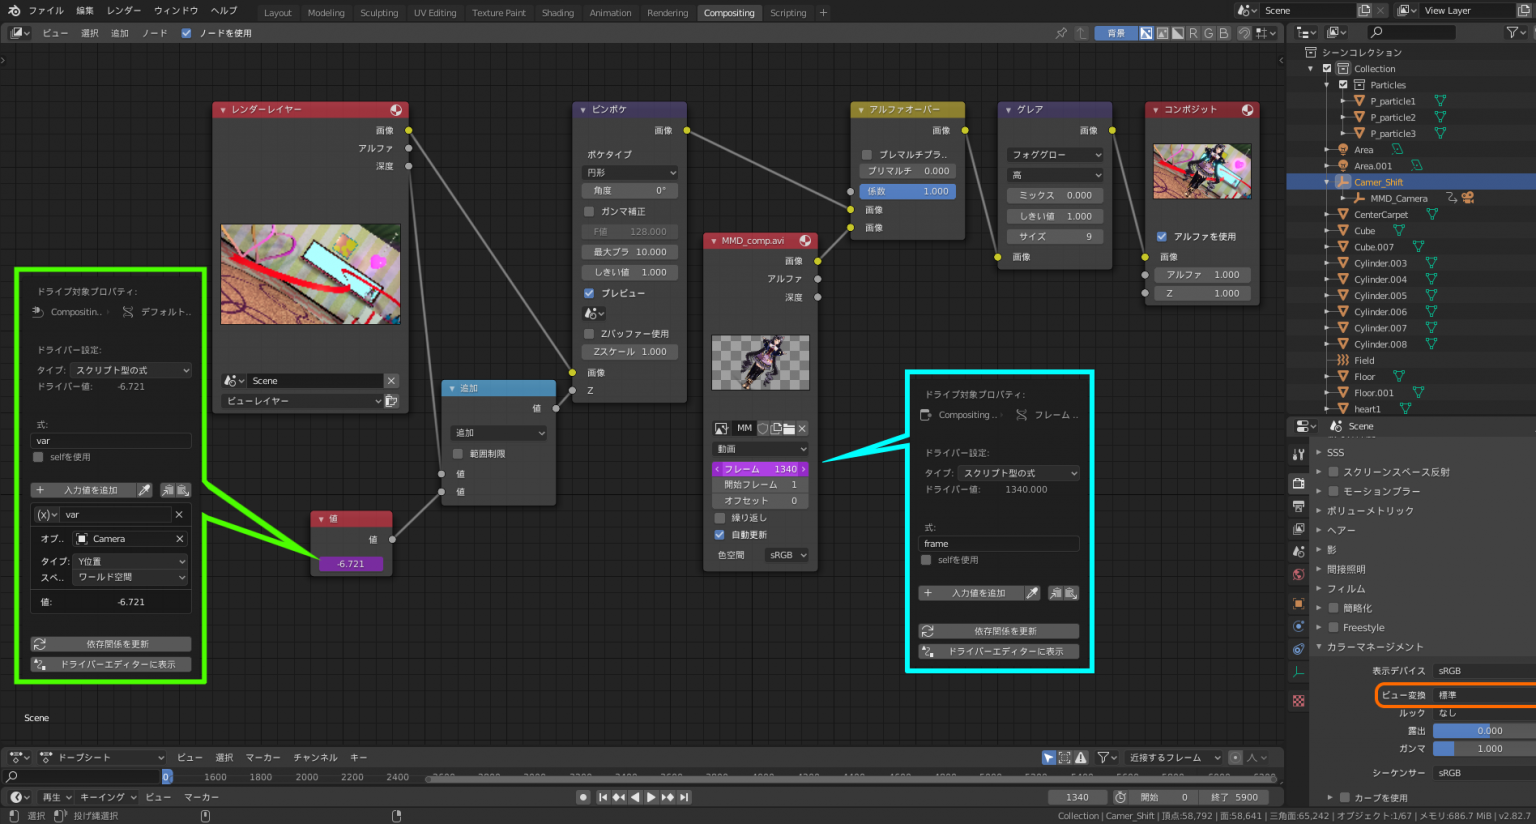Open the フォググロー dropdown on the グレア node
The image size is (1536, 824).
point(1055,154)
